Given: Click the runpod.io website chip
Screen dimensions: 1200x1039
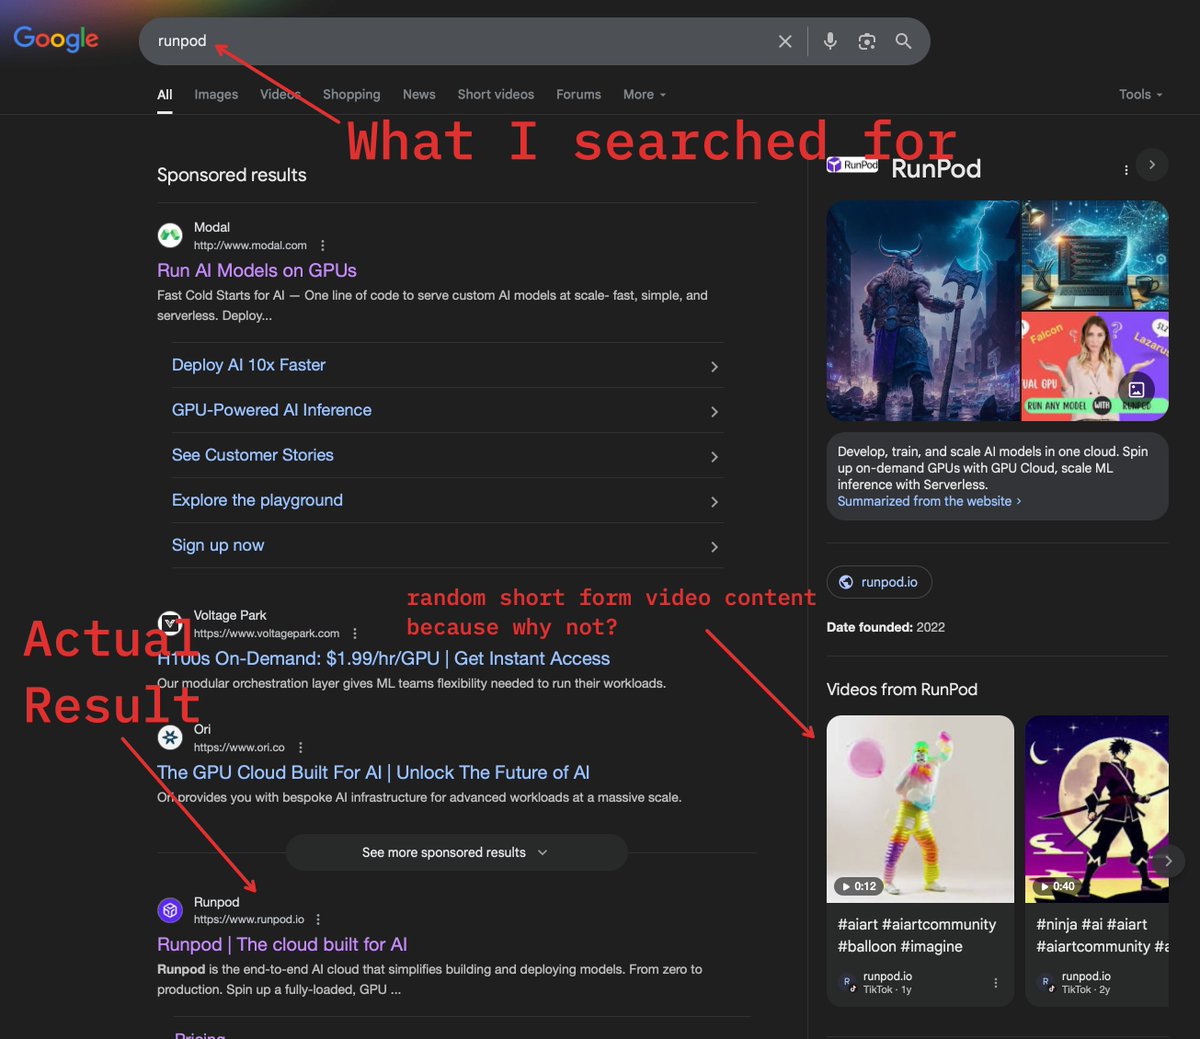Looking at the screenshot, I should (x=879, y=582).
